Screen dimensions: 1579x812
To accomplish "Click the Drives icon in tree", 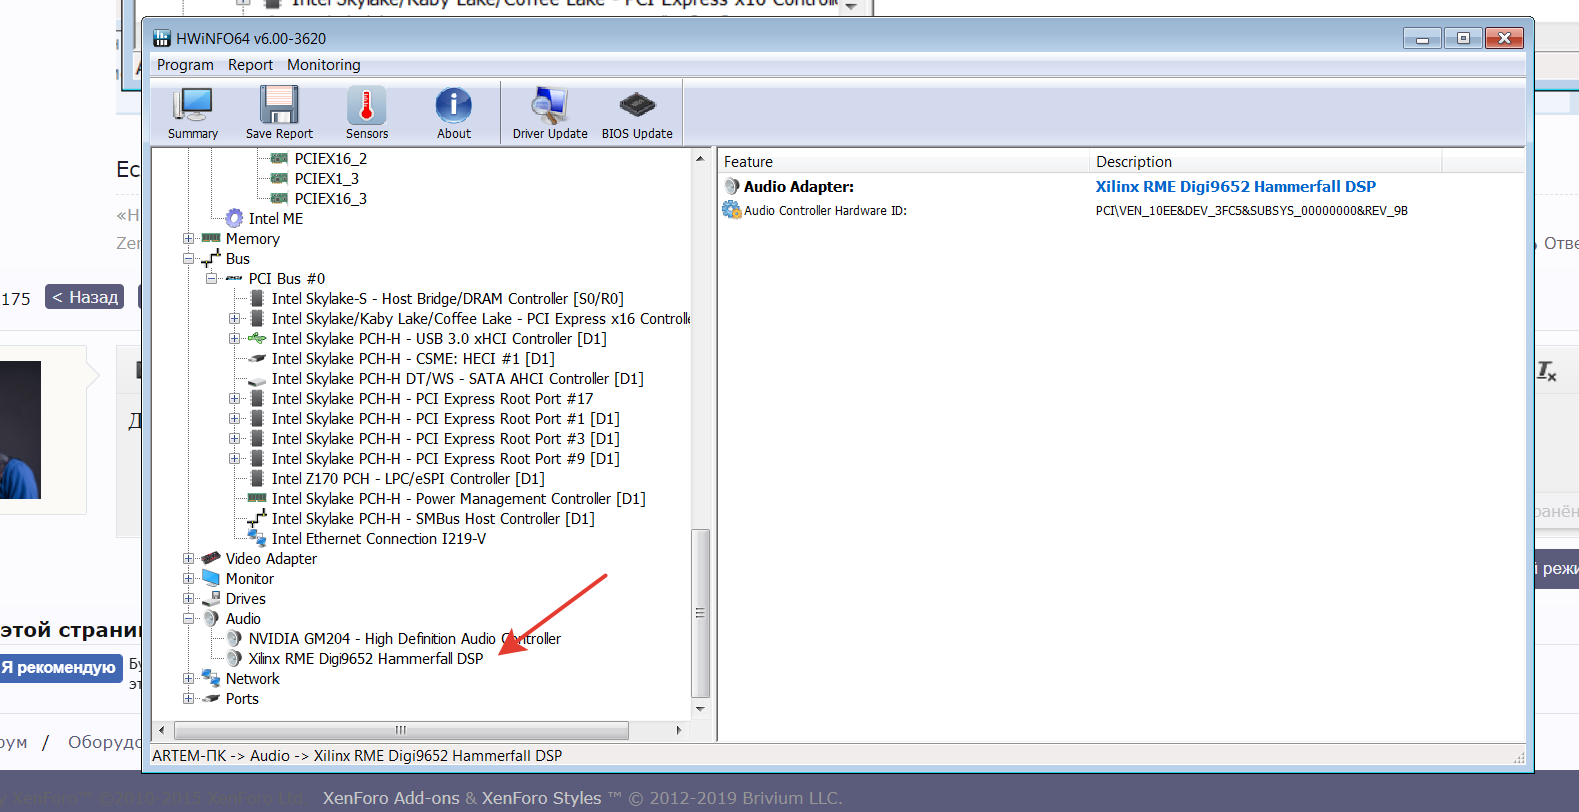I will pyautogui.click(x=210, y=598).
